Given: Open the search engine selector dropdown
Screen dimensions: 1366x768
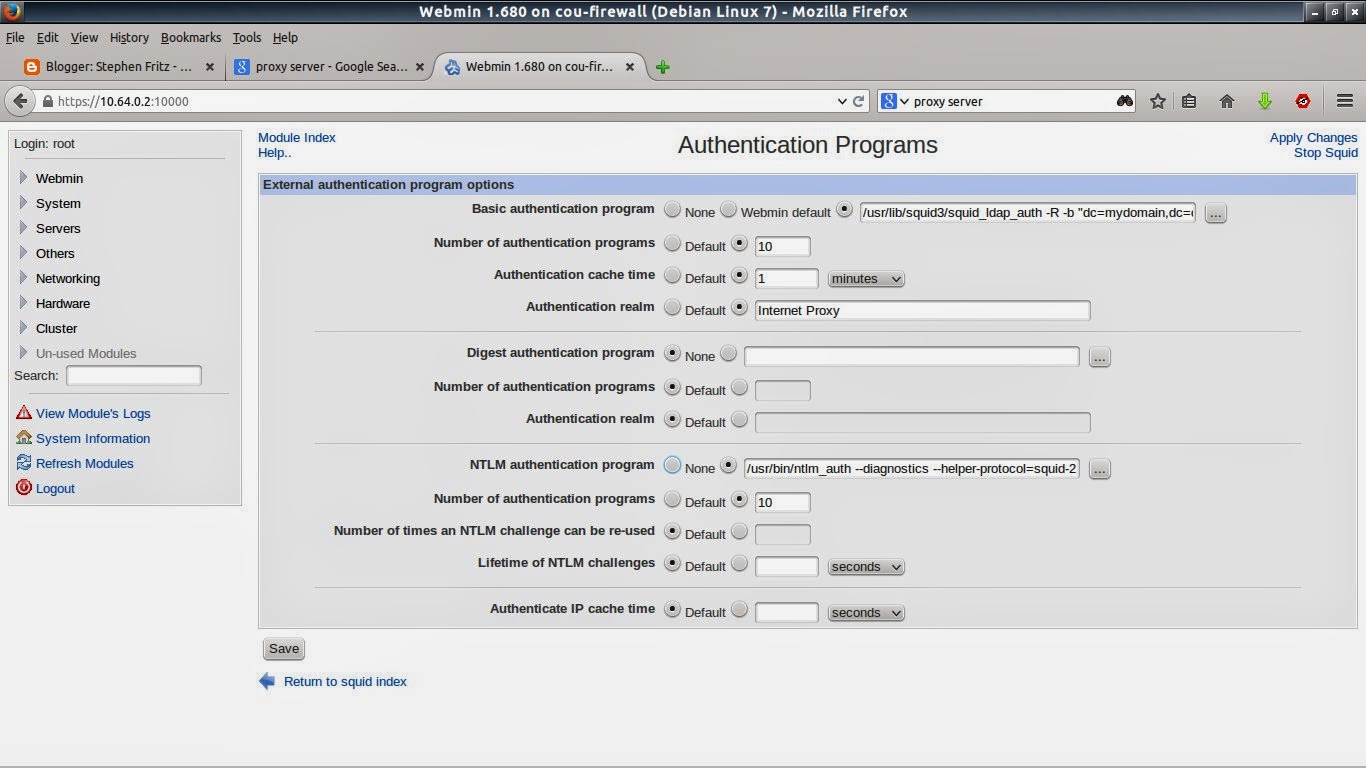Looking at the screenshot, I should (x=895, y=101).
